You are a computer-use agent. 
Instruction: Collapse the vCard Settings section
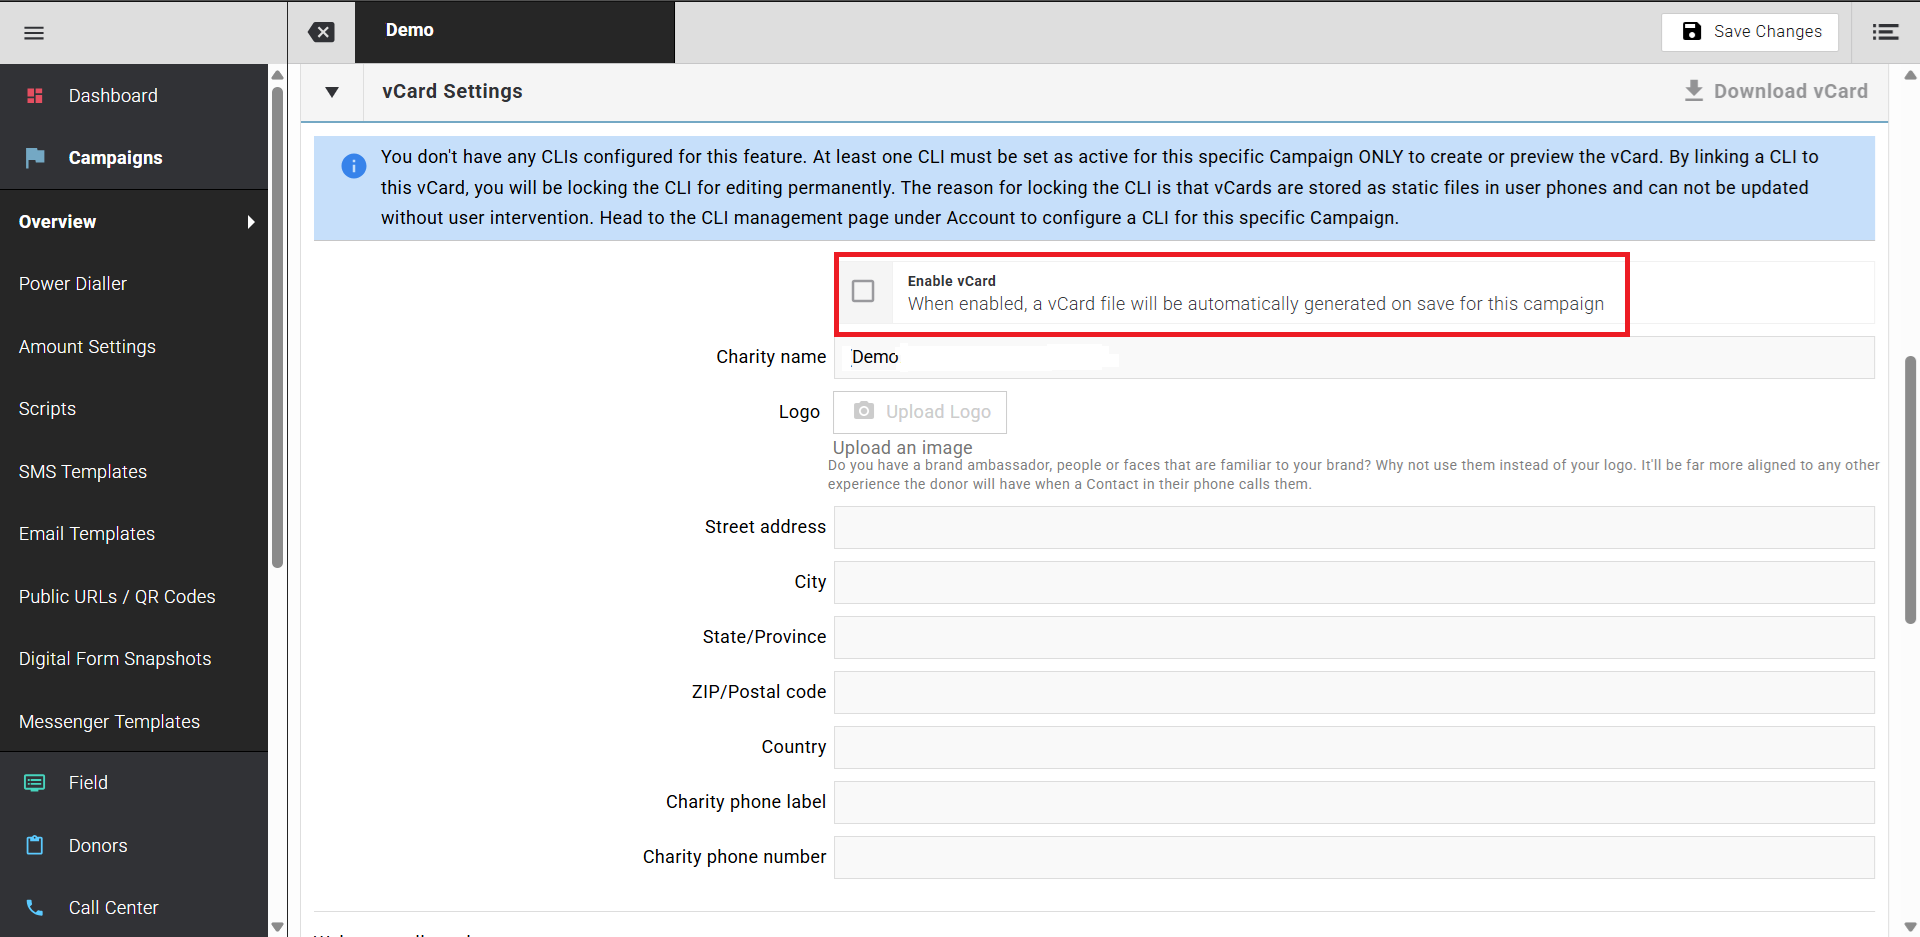[x=332, y=91]
